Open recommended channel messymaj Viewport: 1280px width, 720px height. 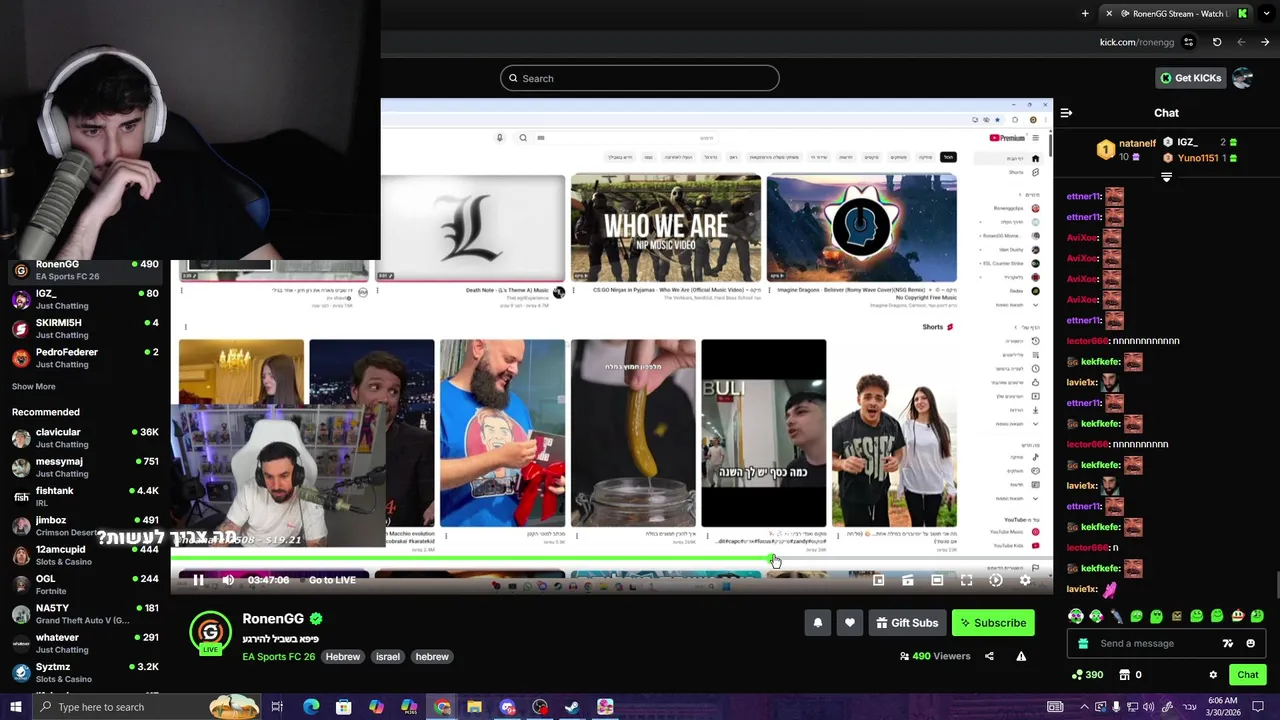84,467
